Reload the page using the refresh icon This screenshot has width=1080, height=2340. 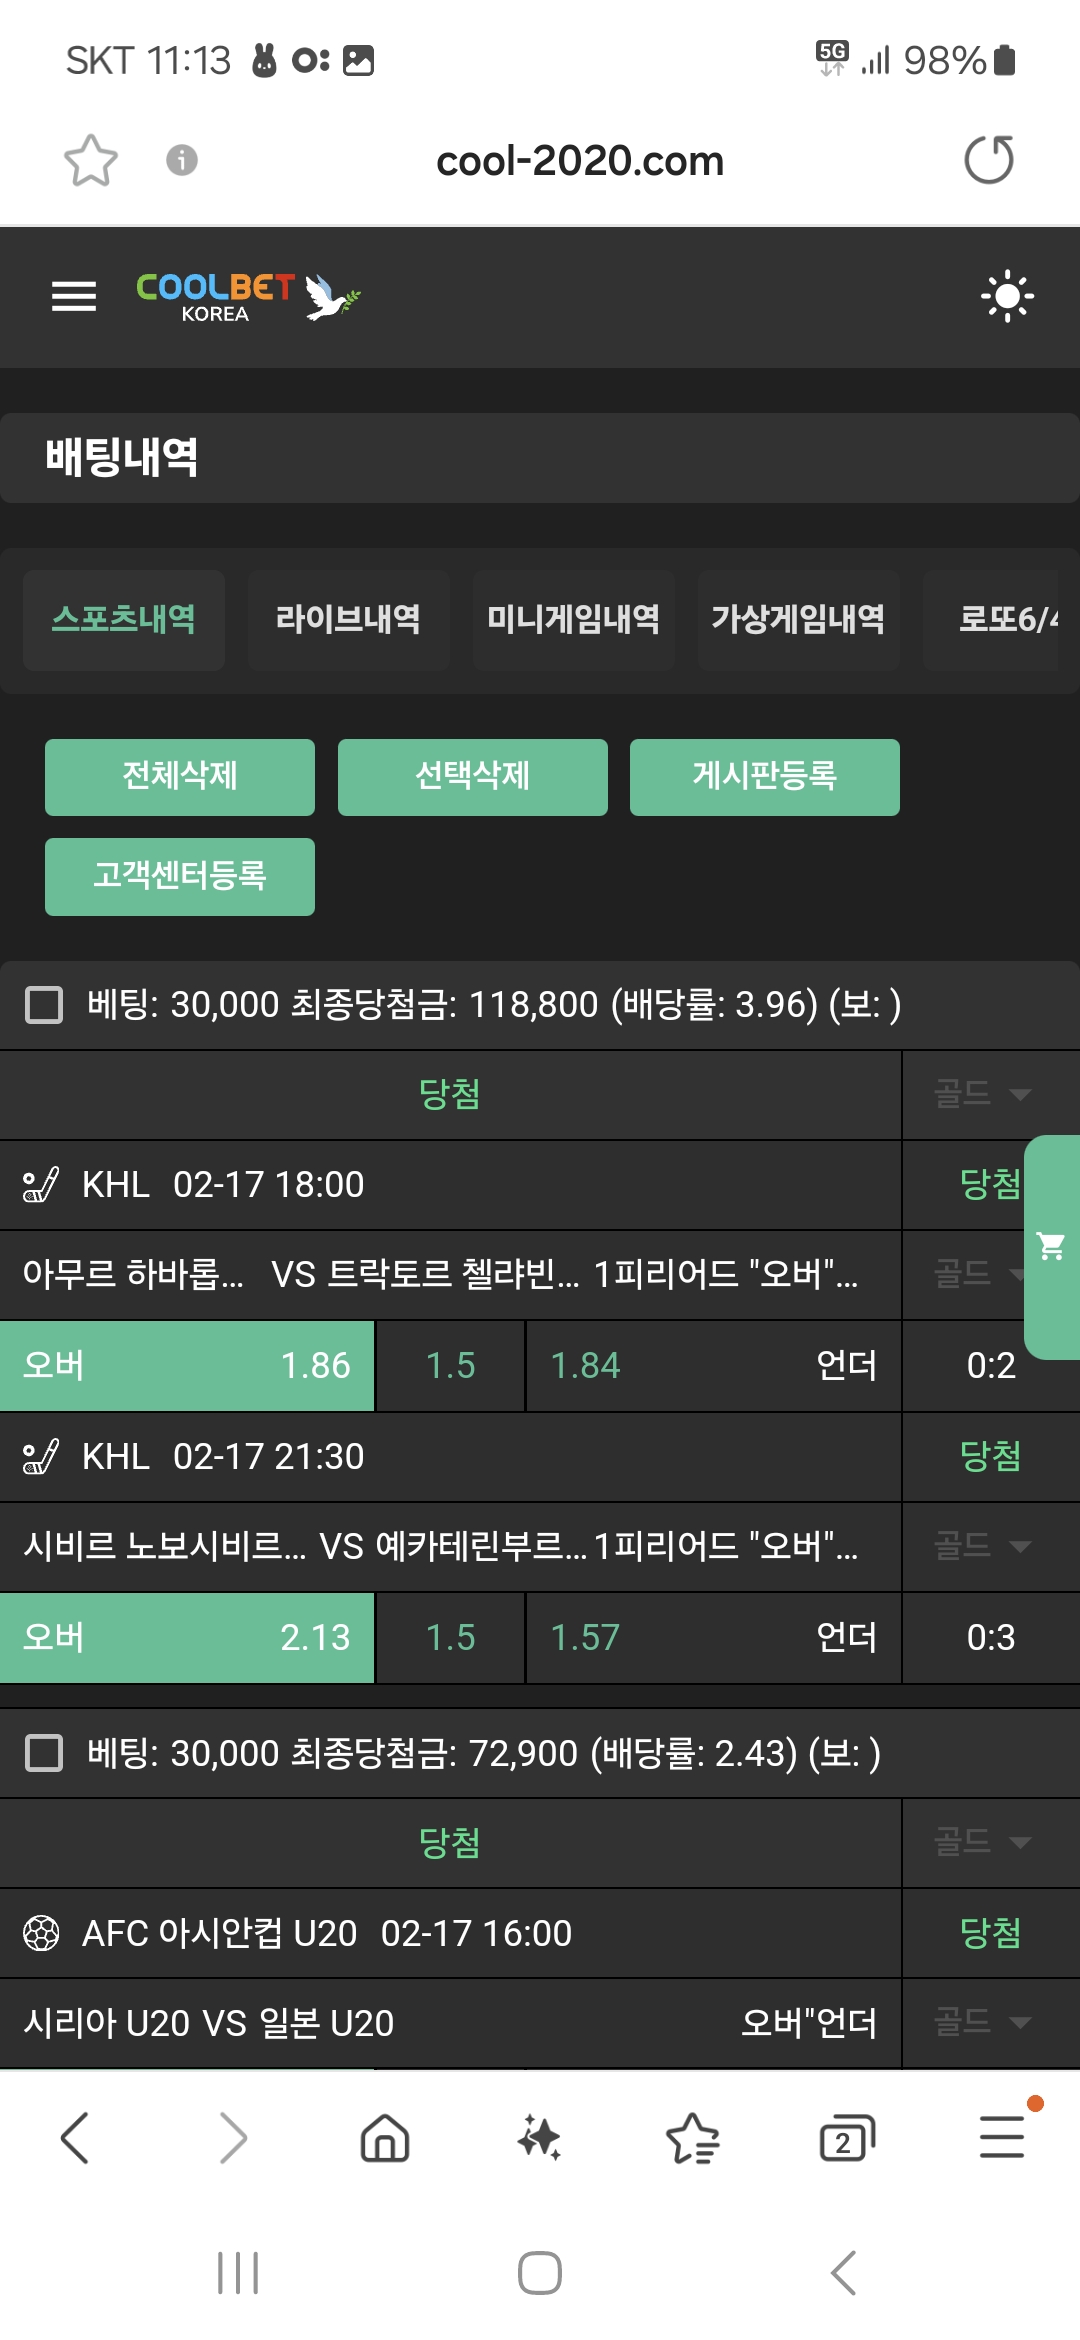click(989, 160)
